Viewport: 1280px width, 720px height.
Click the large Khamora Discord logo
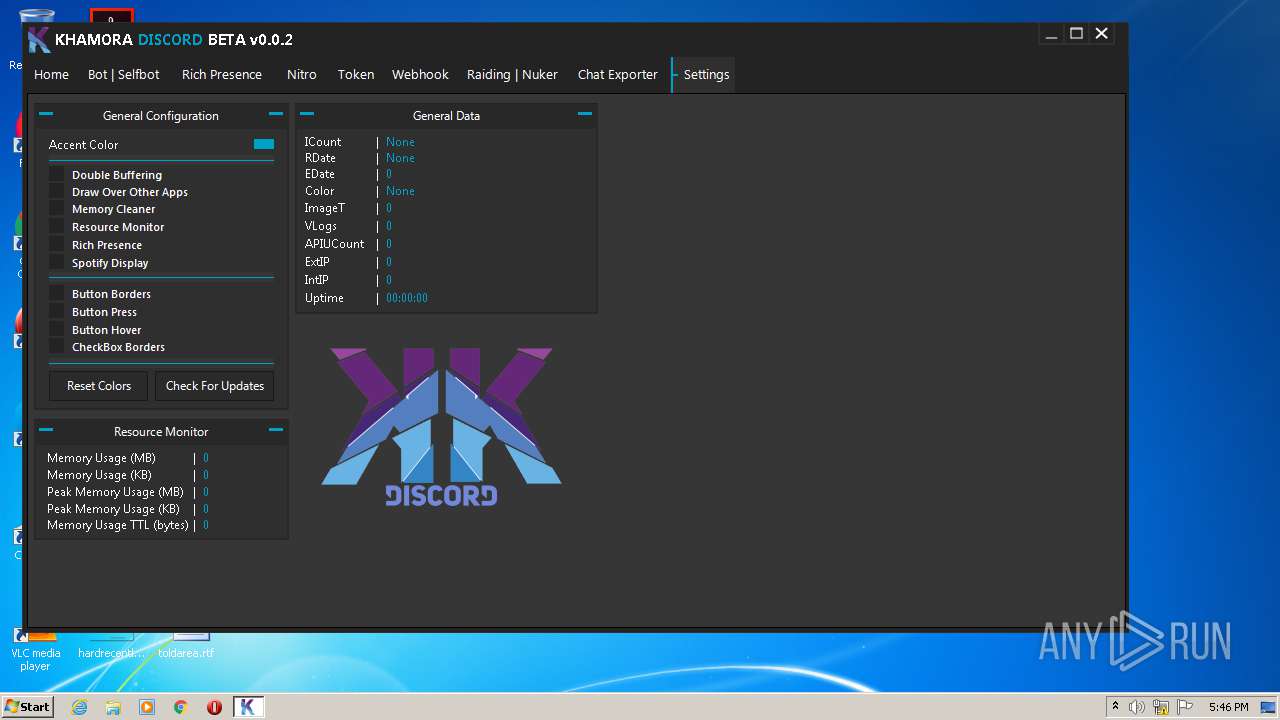[441, 427]
